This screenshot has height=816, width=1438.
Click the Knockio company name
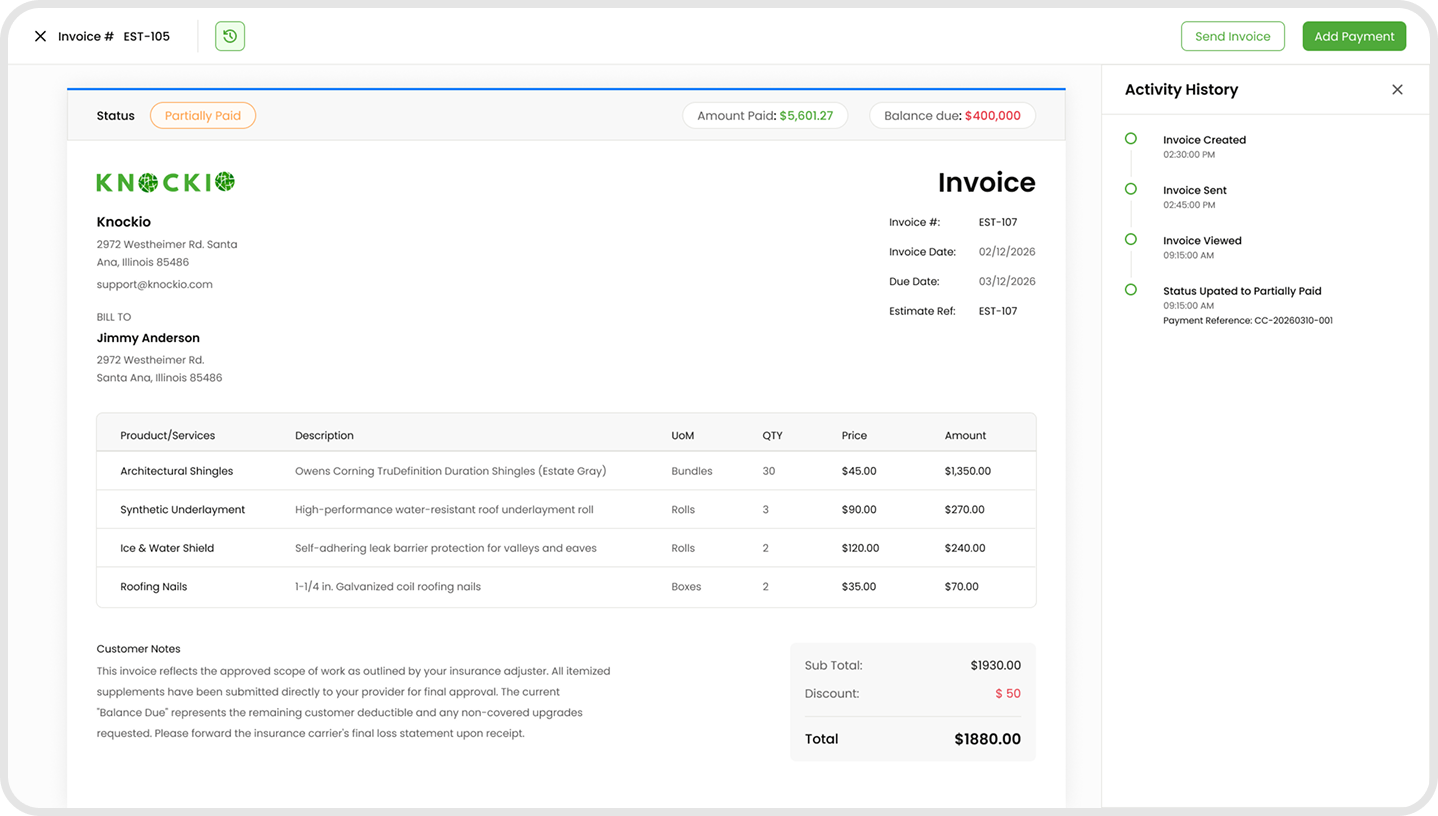124,222
